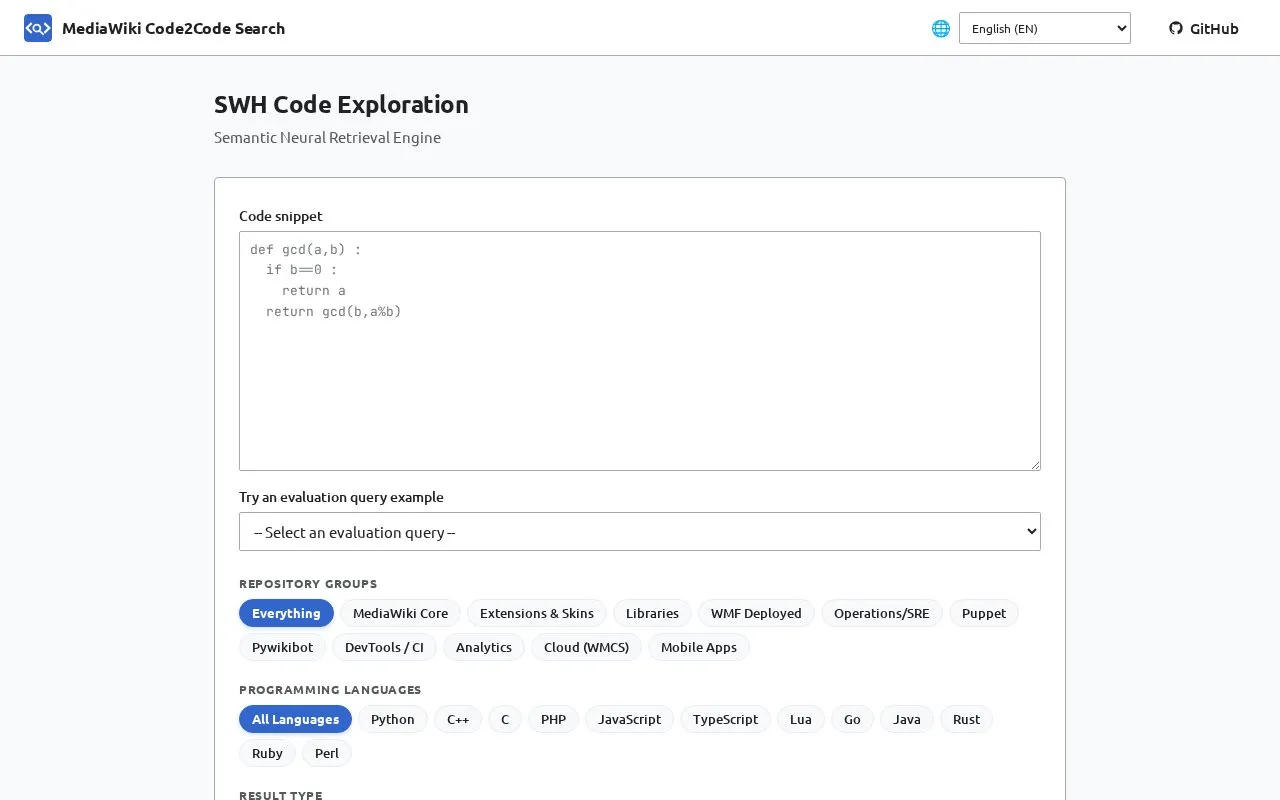
Task: Click the Semantic Neural Retrieval Engine subtitle
Action: (x=327, y=137)
